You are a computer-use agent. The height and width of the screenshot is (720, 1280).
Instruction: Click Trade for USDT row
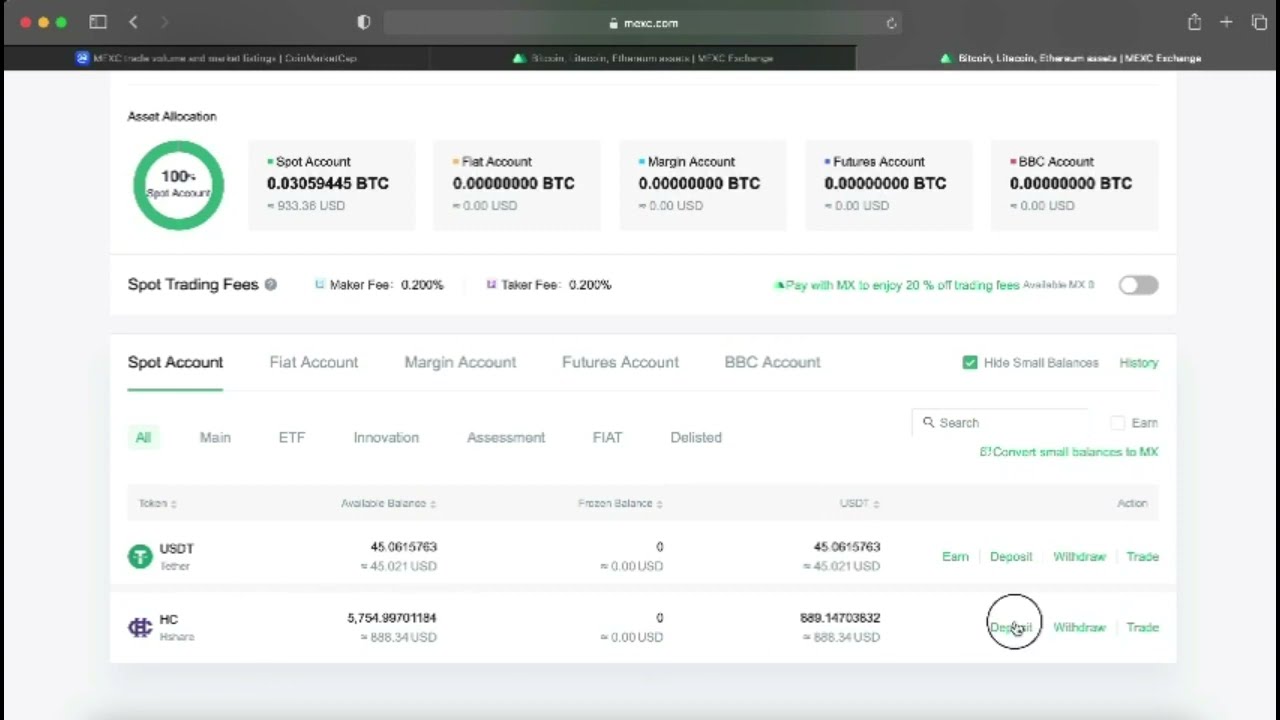click(x=1142, y=557)
